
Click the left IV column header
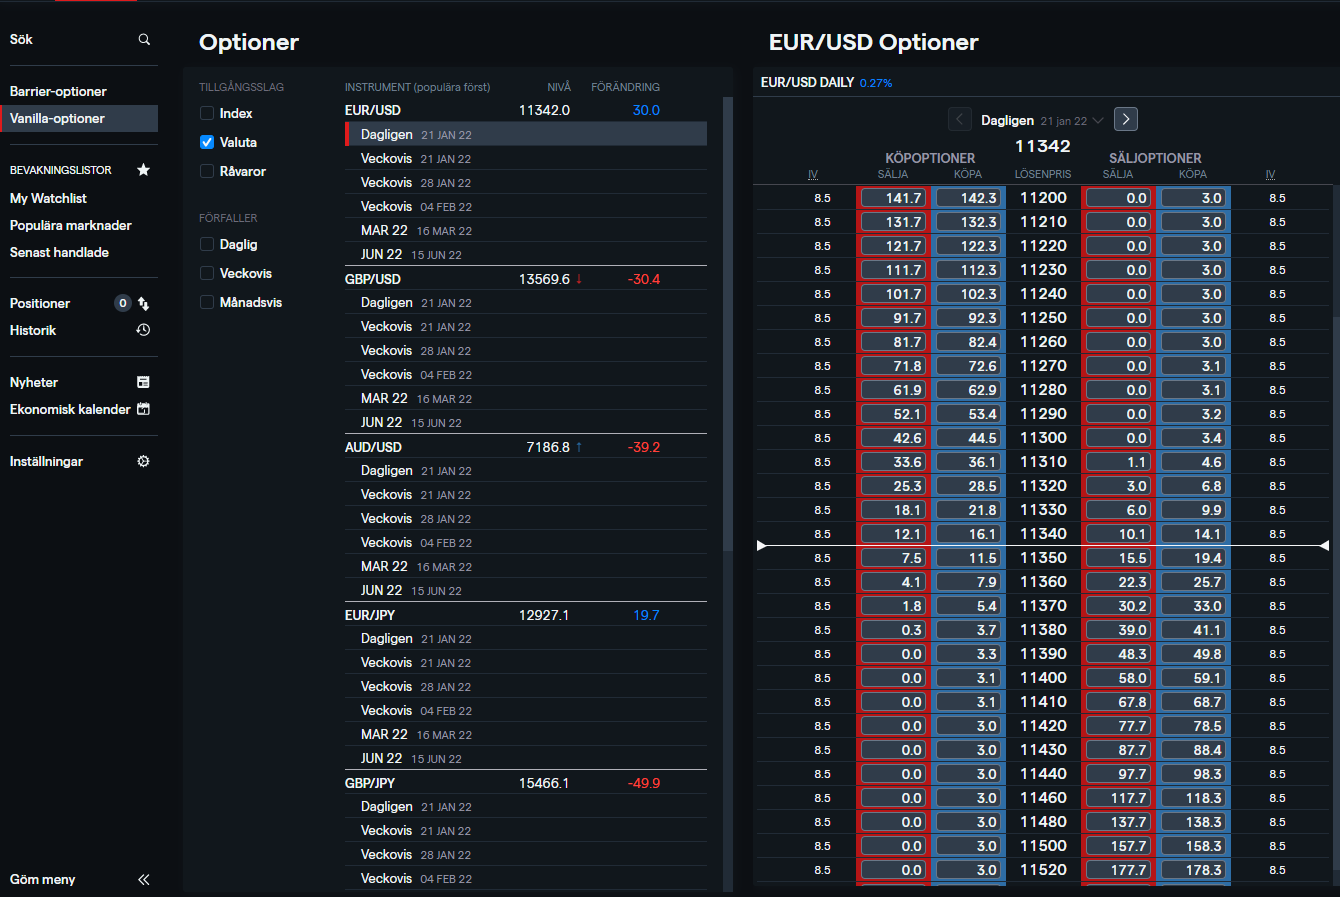(813, 174)
